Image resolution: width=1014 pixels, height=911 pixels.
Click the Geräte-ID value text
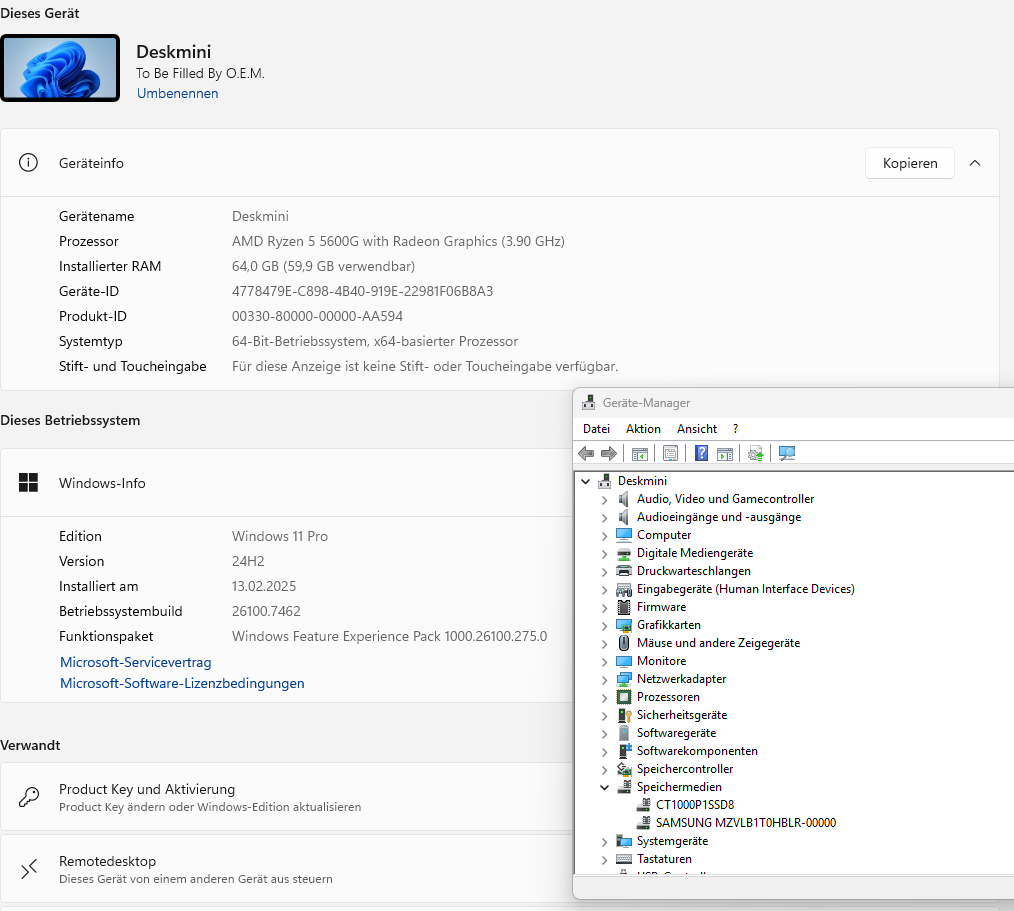(362, 291)
